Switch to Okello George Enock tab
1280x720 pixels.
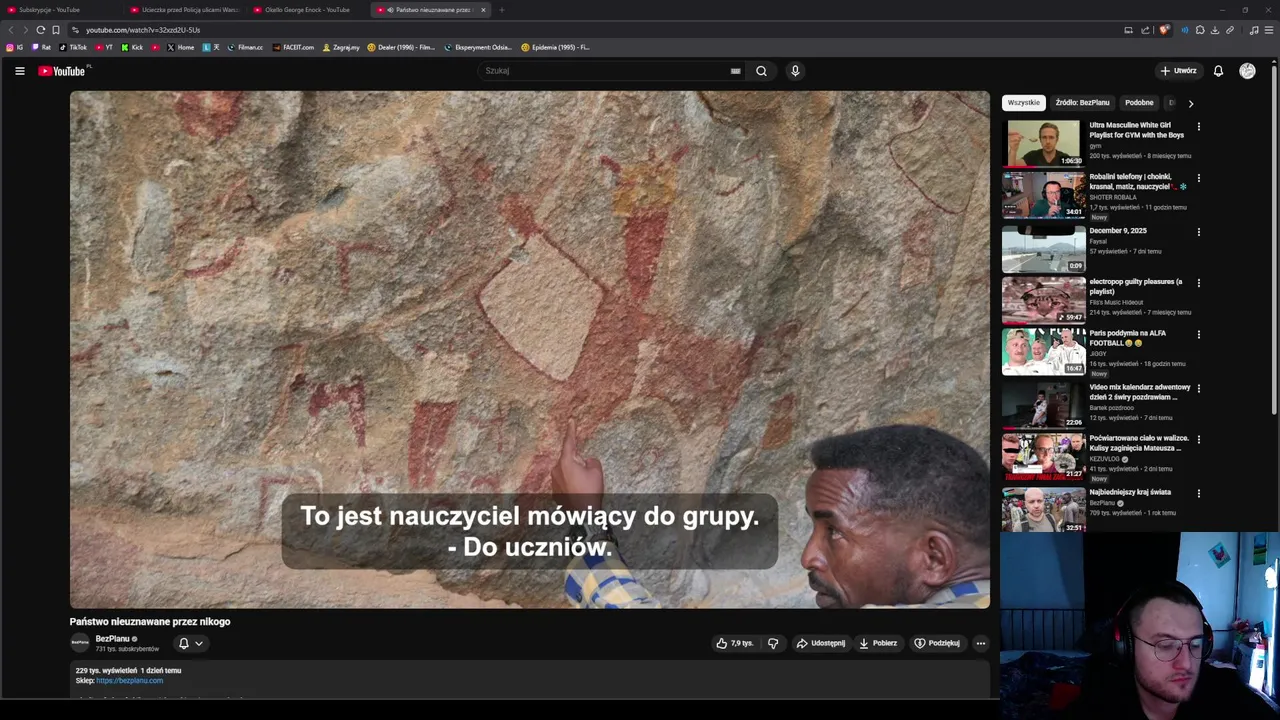point(306,10)
